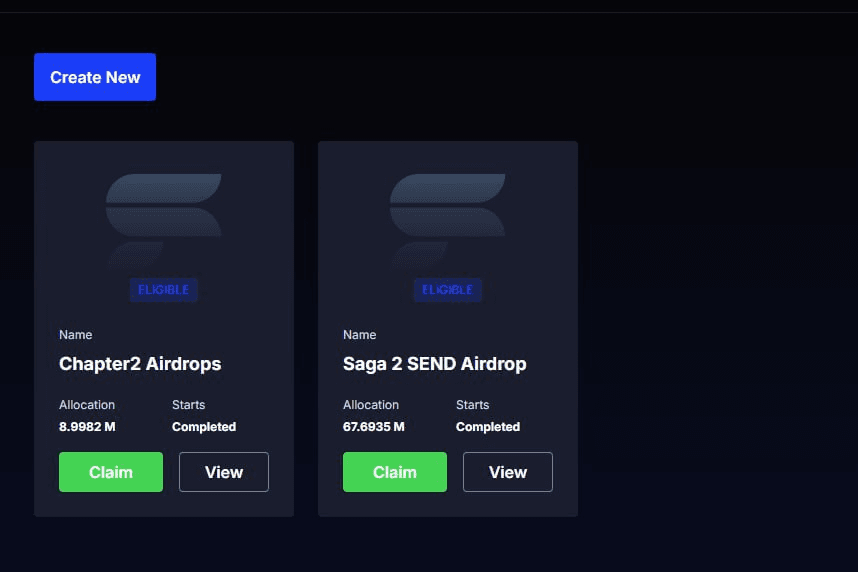Select the ELIGIBLE badge on Chapter2 Airdrops

pyautogui.click(x=164, y=290)
